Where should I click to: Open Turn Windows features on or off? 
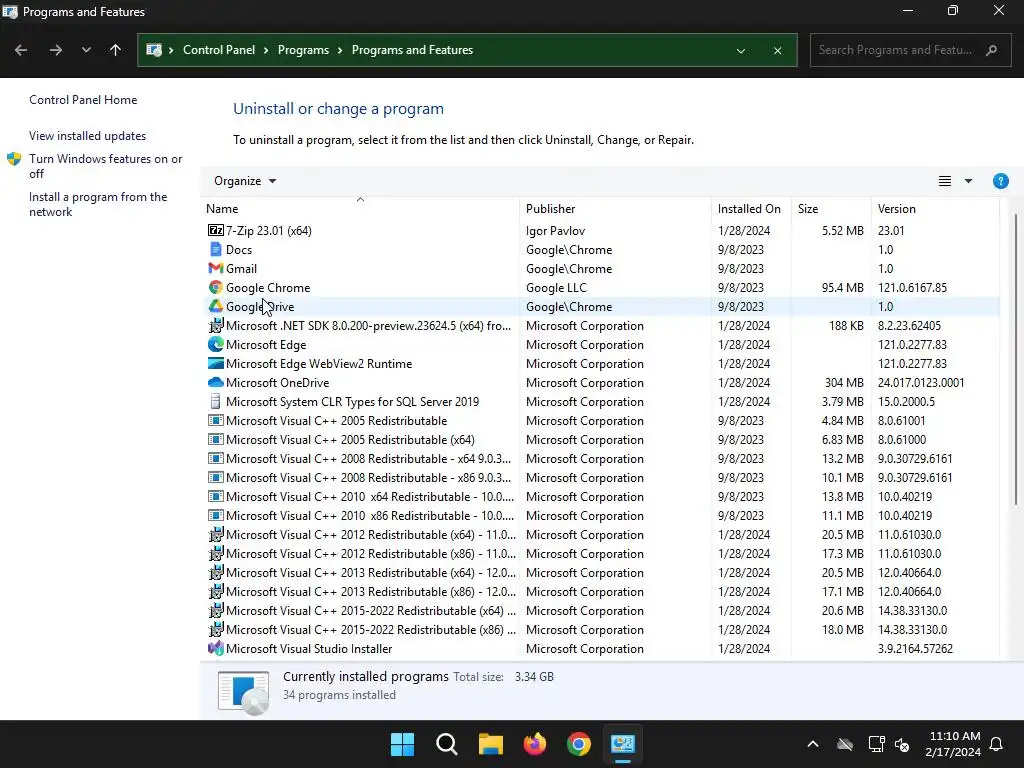(105, 166)
